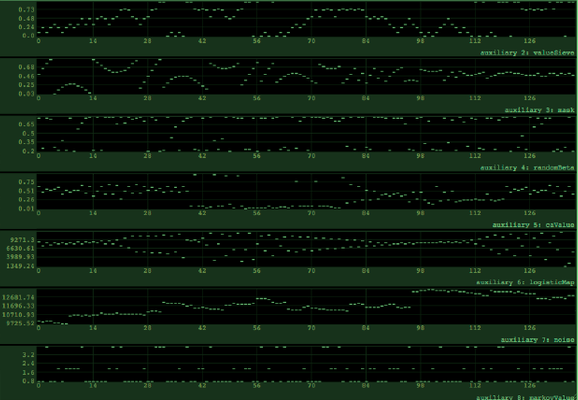
Task: Select the 'auxiliary 5: caValue' label
Action: point(533,225)
